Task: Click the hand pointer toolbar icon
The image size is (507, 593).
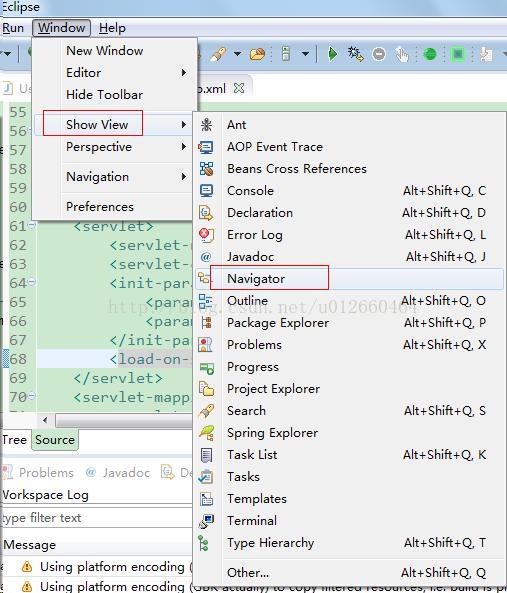Action: [x=402, y=55]
